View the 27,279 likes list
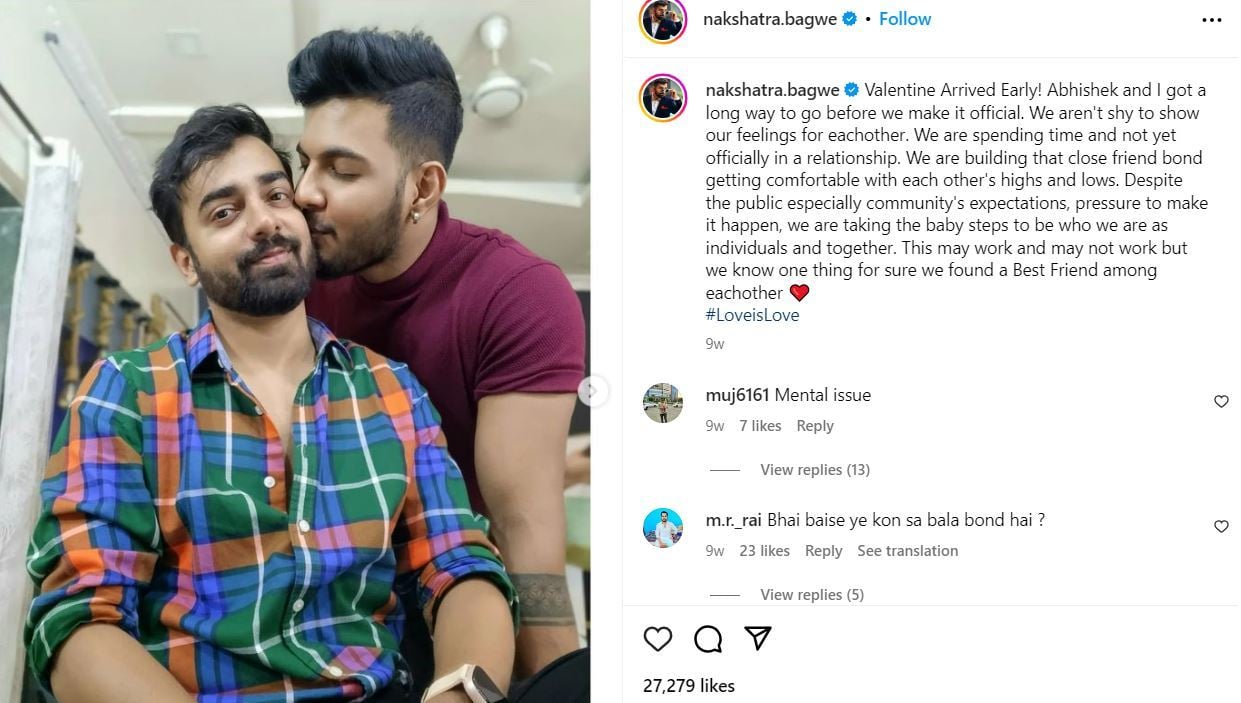 point(689,686)
